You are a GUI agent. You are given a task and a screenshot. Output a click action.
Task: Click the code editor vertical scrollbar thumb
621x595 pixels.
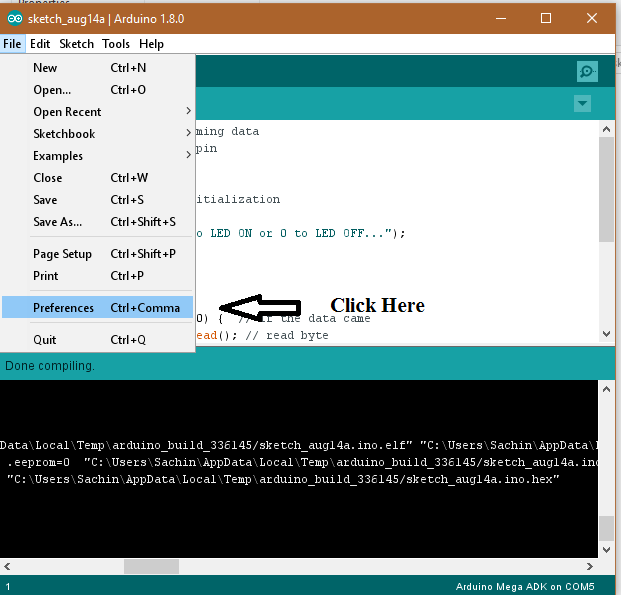tap(606, 189)
